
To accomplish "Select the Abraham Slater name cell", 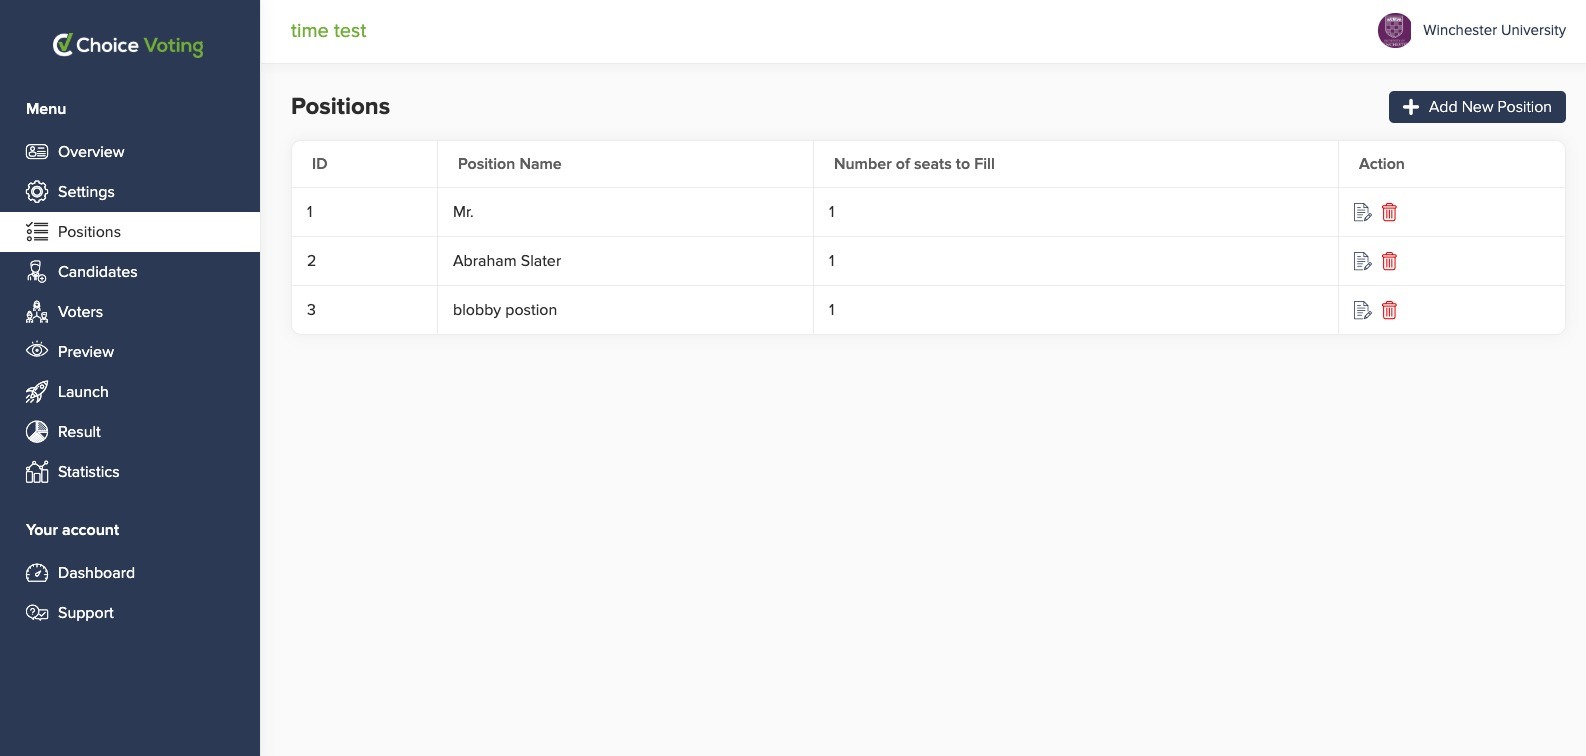I will point(625,261).
